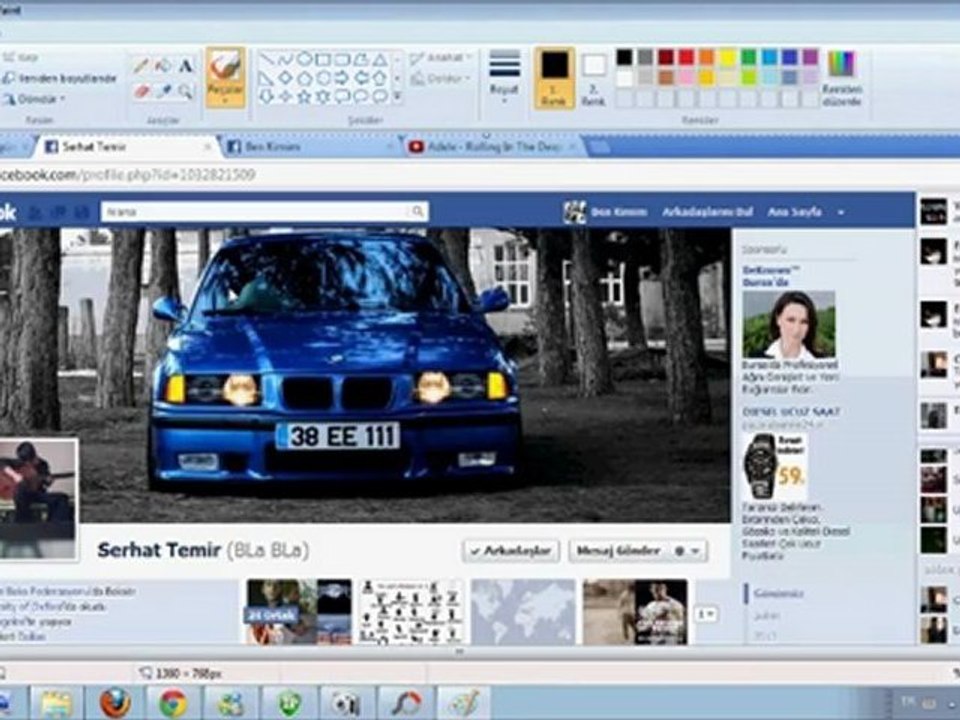Screen dimensions: 960x720
Task: Click the Serhat Temir browser tab
Action: pos(126,147)
